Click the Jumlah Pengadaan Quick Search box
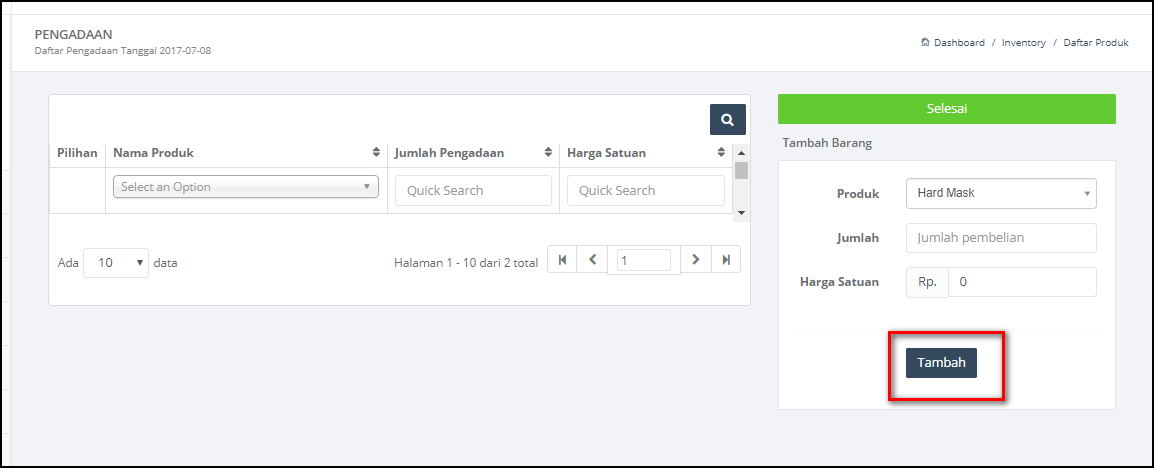Image resolution: width=1154 pixels, height=468 pixels. coord(473,191)
